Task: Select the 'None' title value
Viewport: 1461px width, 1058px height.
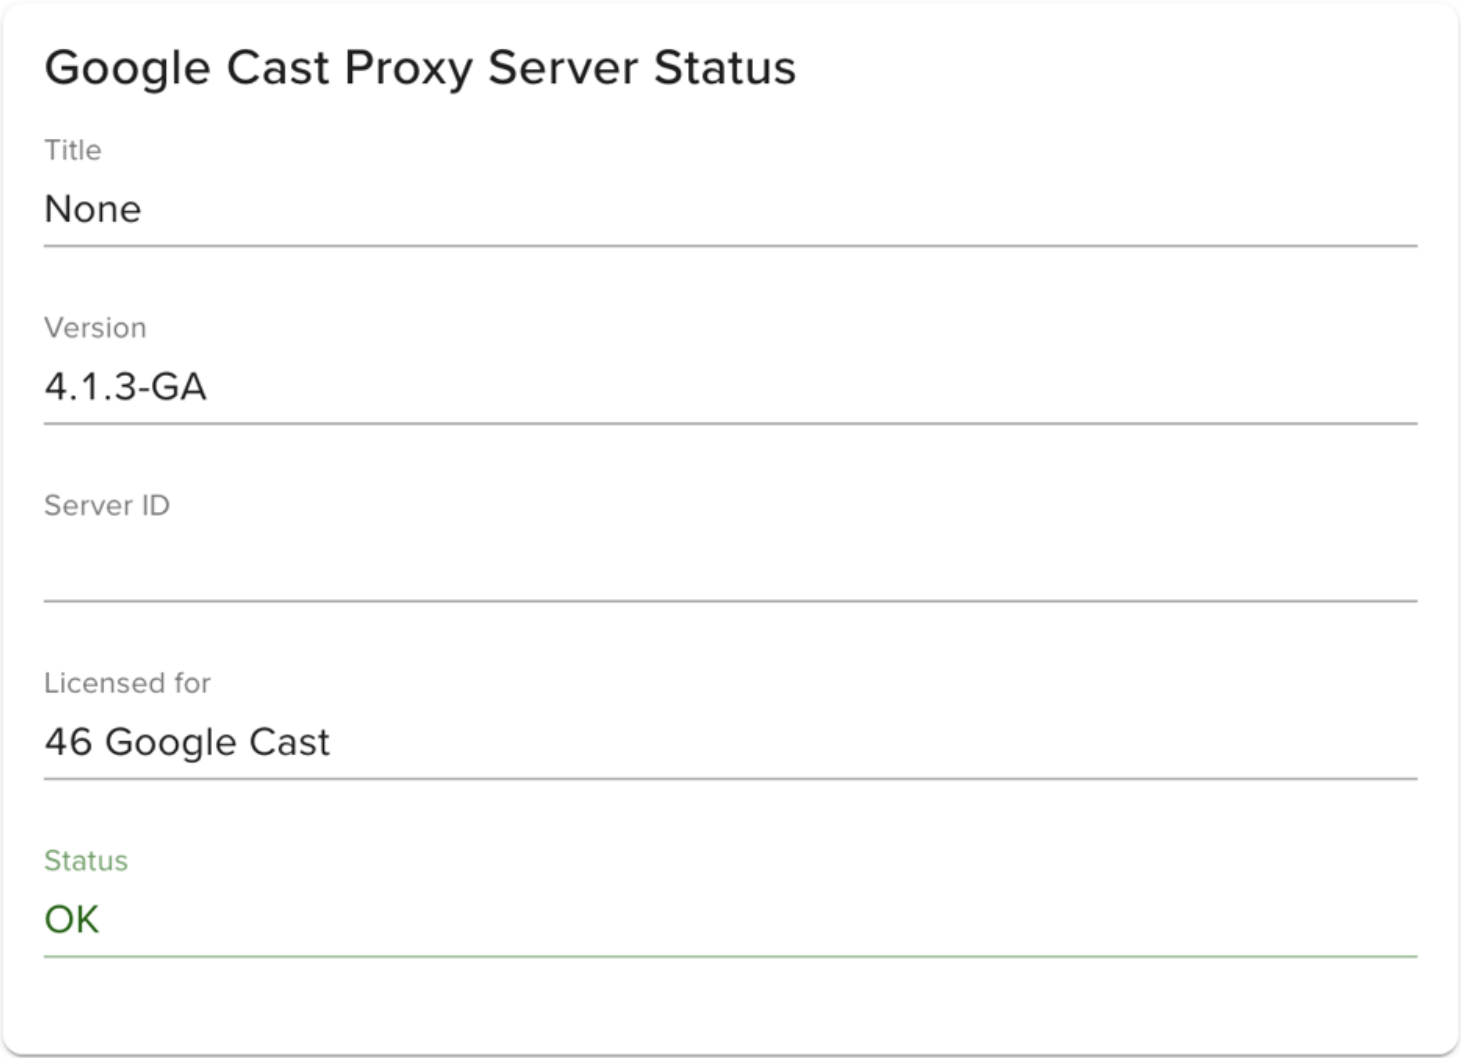Action: coord(93,209)
